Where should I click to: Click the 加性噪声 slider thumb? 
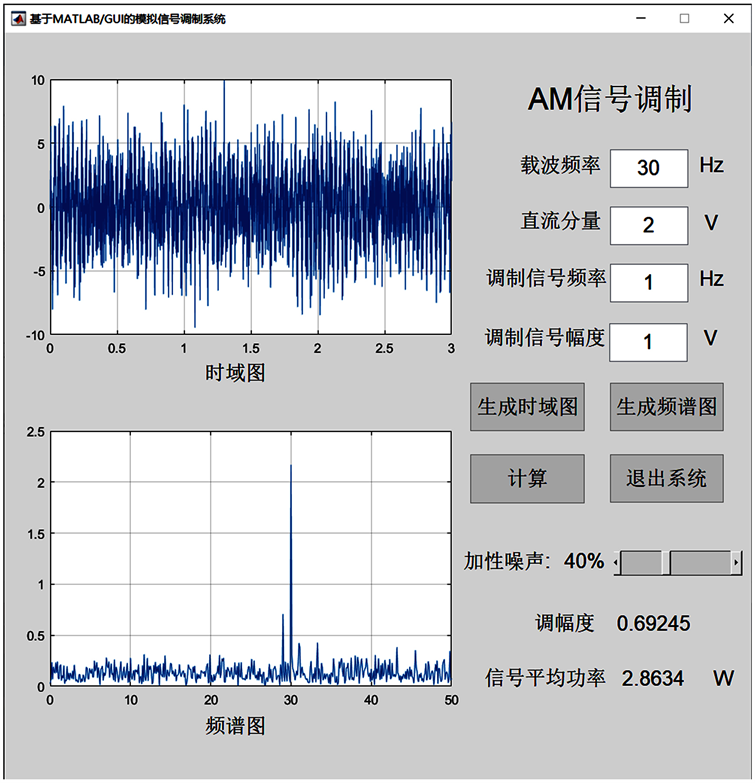[x=666, y=563]
